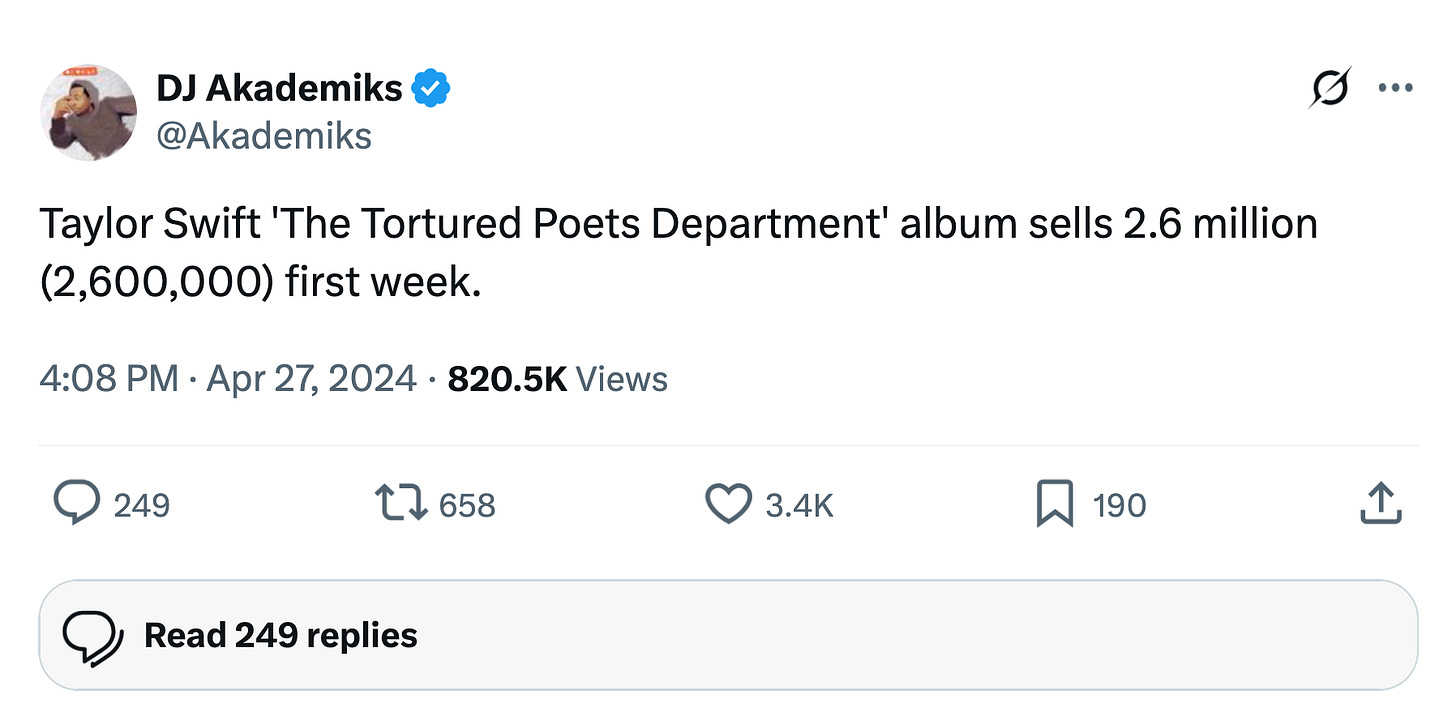Click Read 249 replies
1456x709 pixels.
(280, 635)
